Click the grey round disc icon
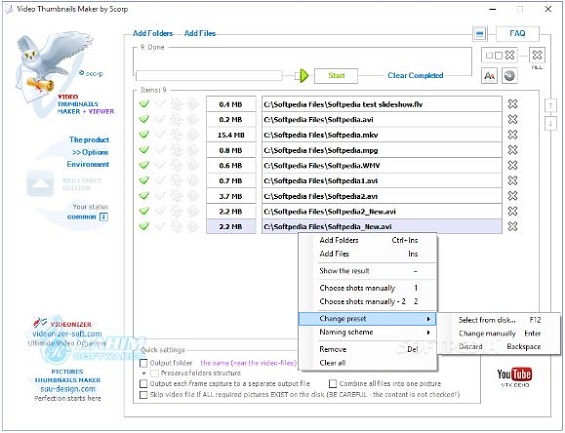The width and height of the screenshot is (565, 433). pos(509,76)
